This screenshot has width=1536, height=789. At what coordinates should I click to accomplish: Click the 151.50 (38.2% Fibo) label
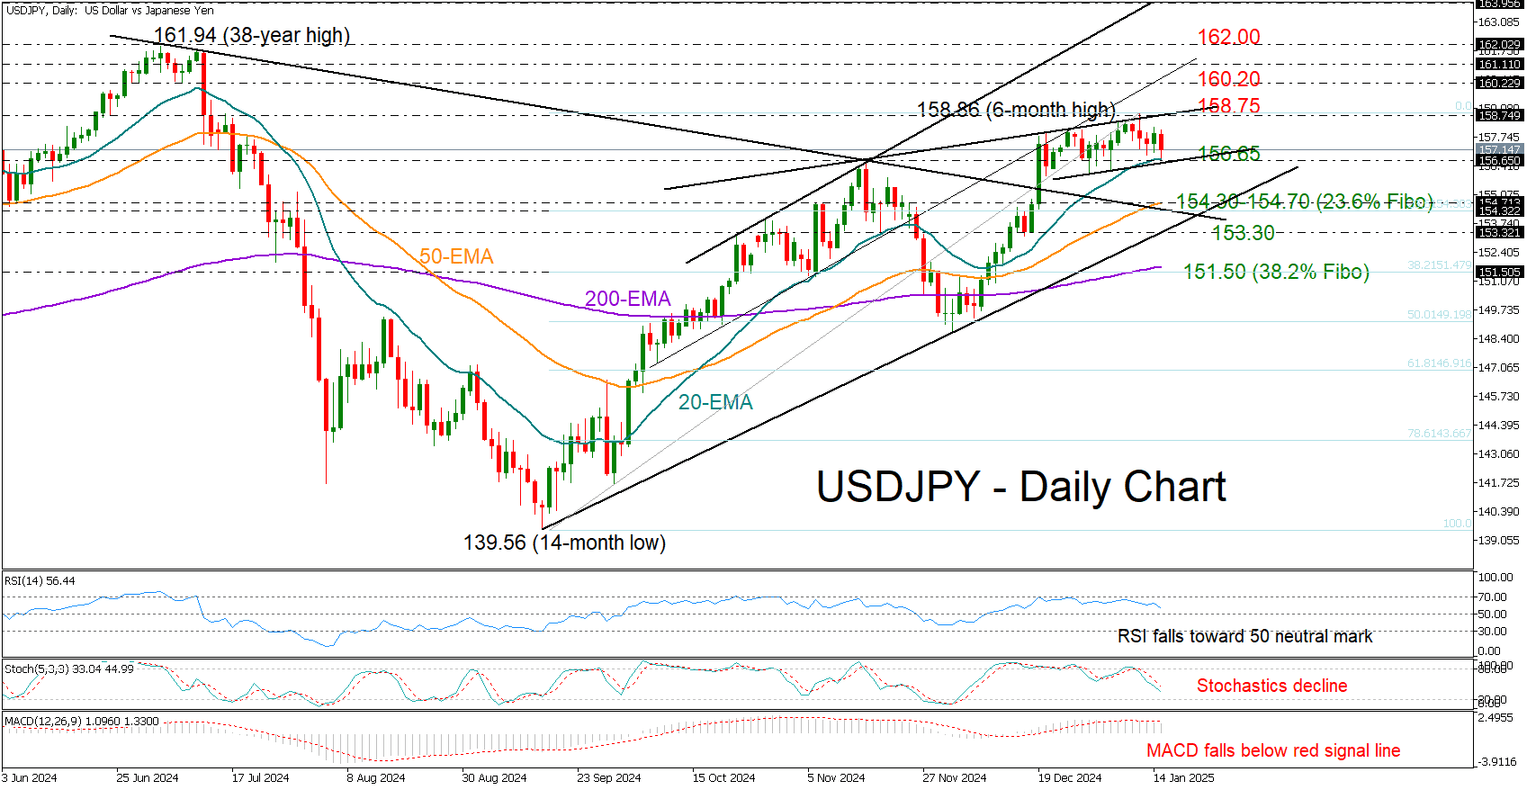(1275, 272)
